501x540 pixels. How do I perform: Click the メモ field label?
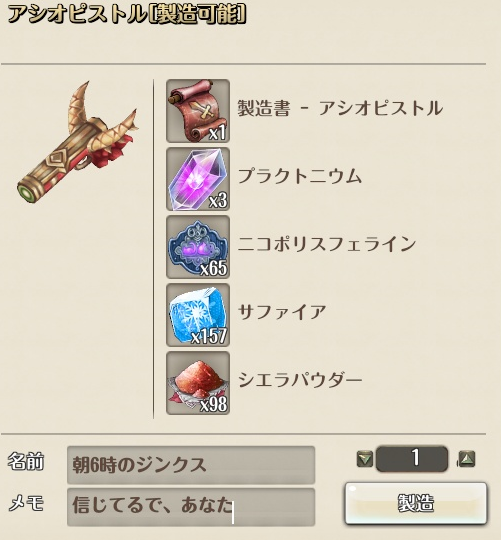tap(26, 504)
